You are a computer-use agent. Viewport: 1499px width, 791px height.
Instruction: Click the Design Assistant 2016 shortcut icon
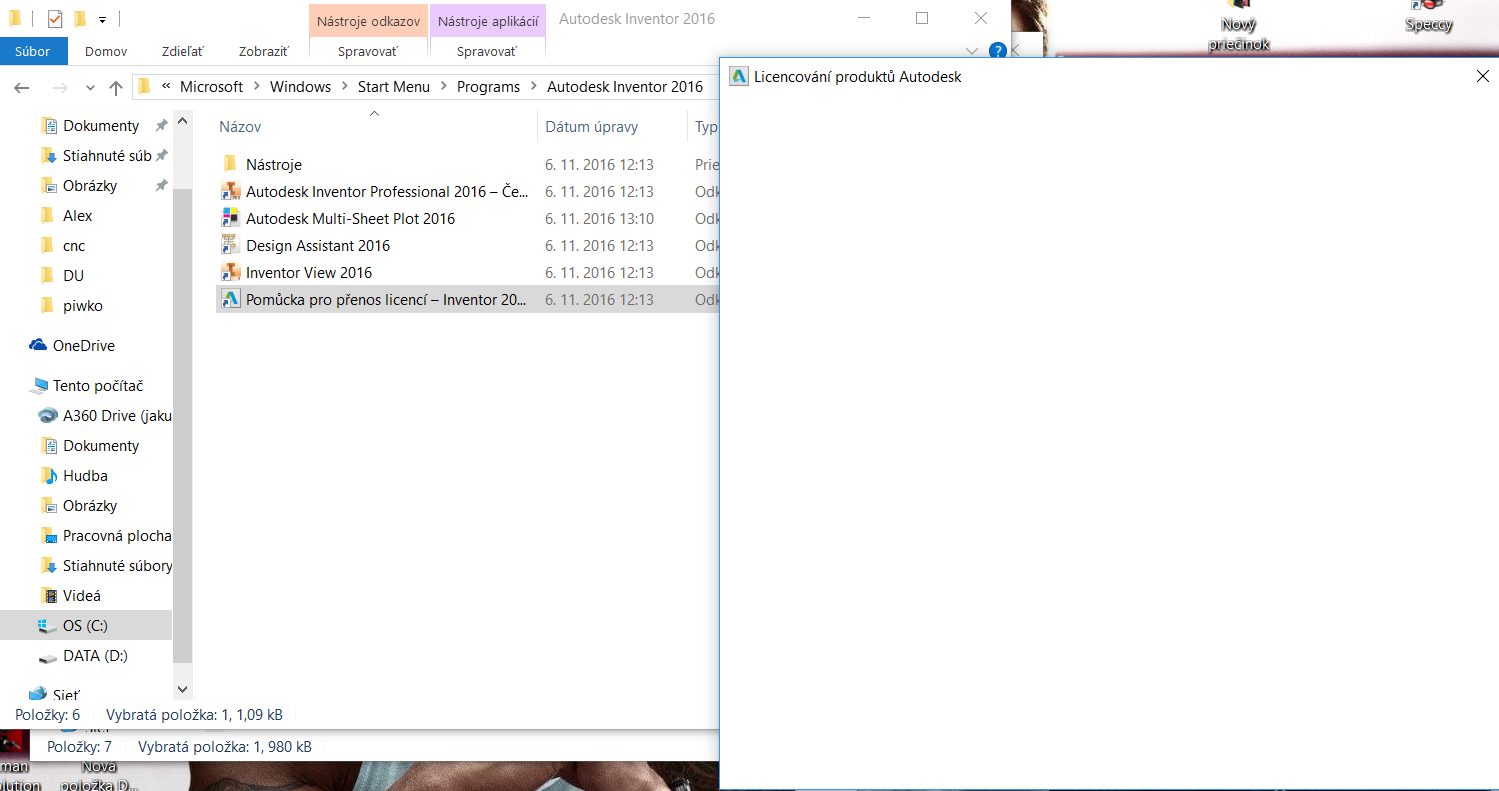click(231, 246)
